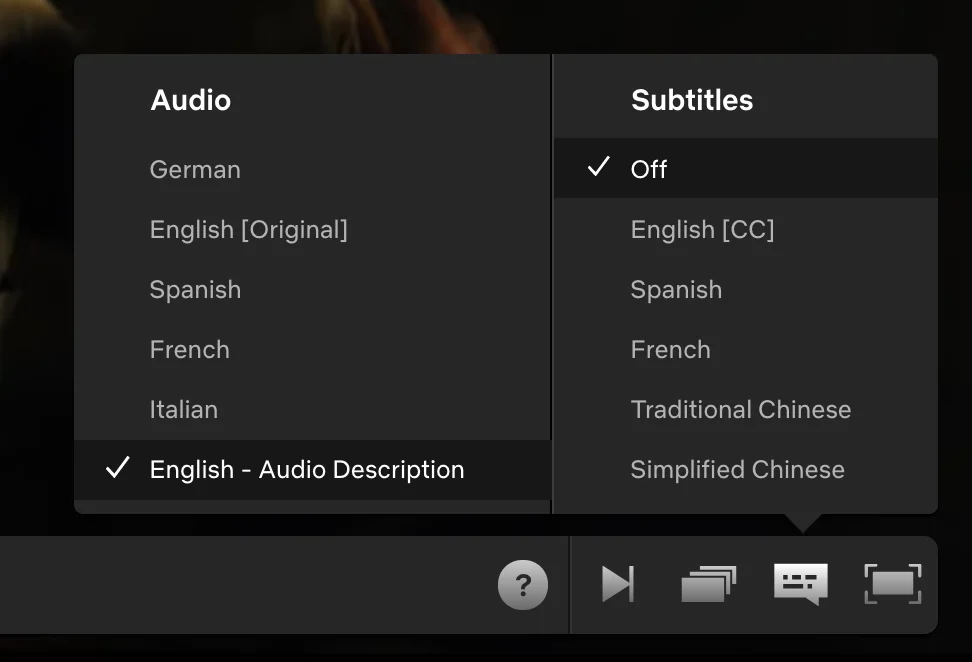The width and height of the screenshot is (972, 662).
Task: Select German audio track
Action: point(195,170)
